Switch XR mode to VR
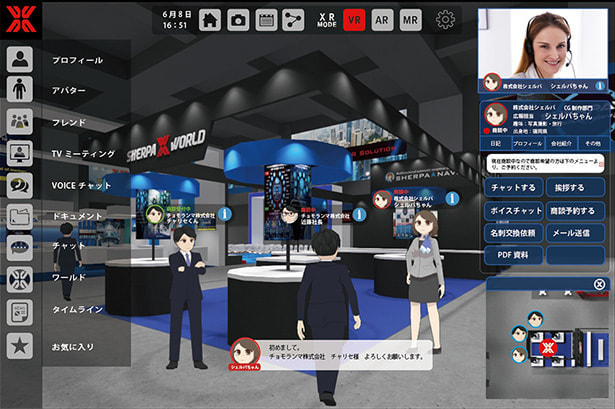Viewport: 615px width, 409px height. 354,19
